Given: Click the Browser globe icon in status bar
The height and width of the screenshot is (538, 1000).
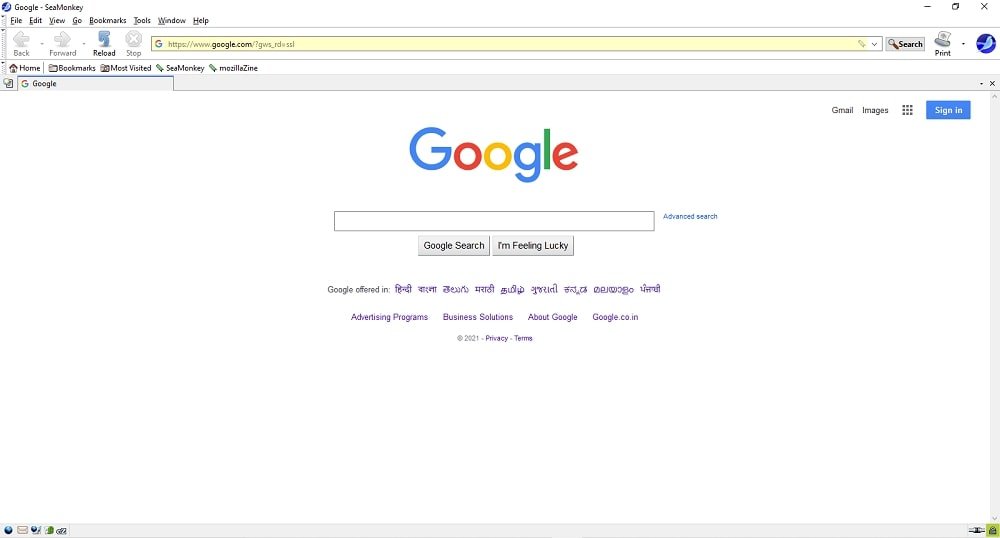Looking at the screenshot, I should pos(8,530).
